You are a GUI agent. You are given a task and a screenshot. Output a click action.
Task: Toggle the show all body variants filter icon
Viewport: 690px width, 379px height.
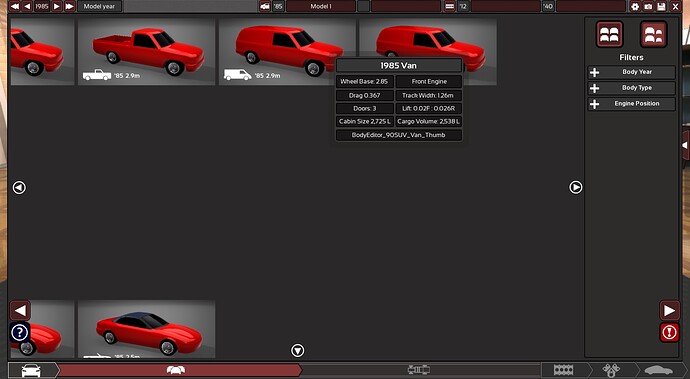tap(609, 34)
